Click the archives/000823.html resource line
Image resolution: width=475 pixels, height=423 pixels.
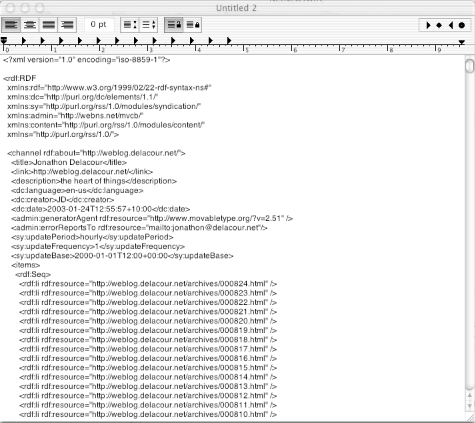148,293
